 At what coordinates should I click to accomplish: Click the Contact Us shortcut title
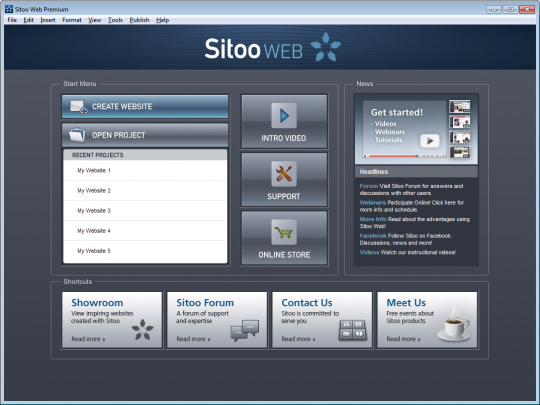pos(307,303)
